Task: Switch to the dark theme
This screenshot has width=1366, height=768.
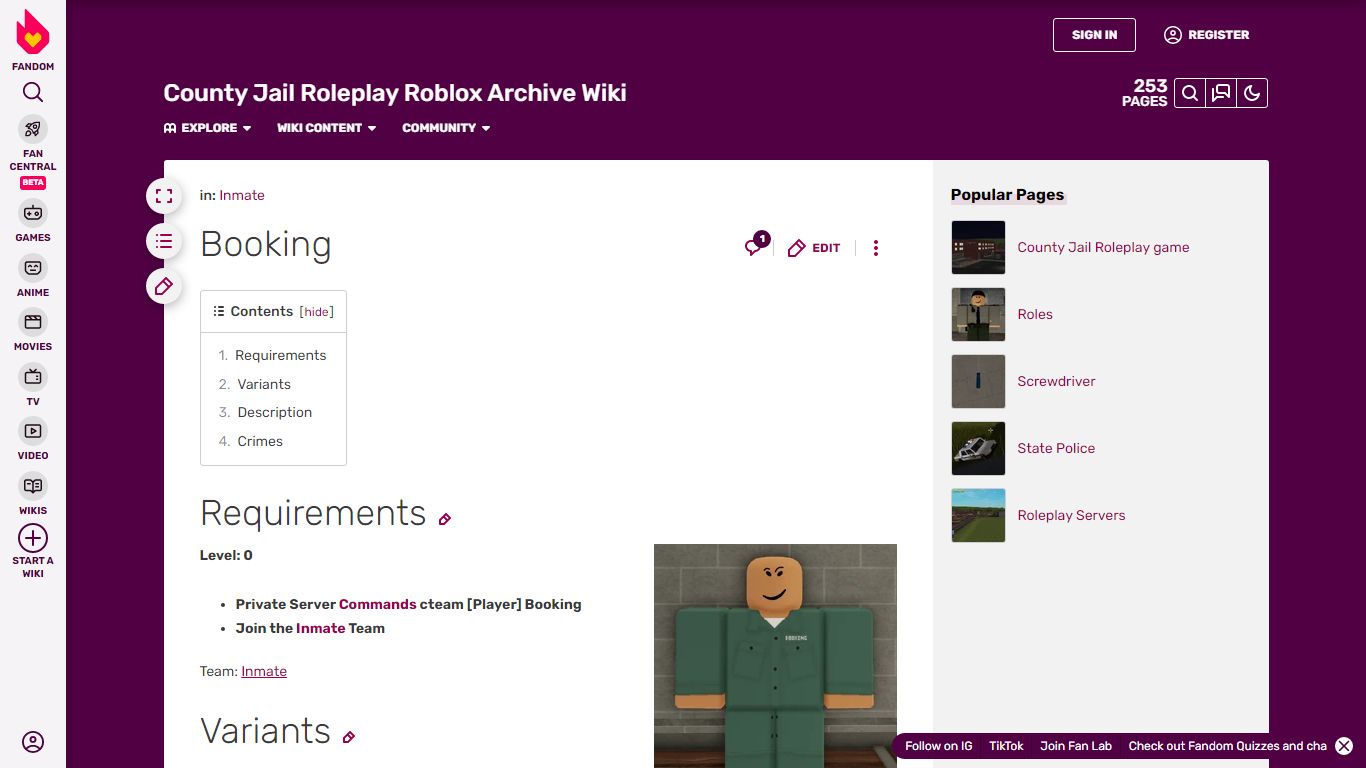Action: 1252,93
